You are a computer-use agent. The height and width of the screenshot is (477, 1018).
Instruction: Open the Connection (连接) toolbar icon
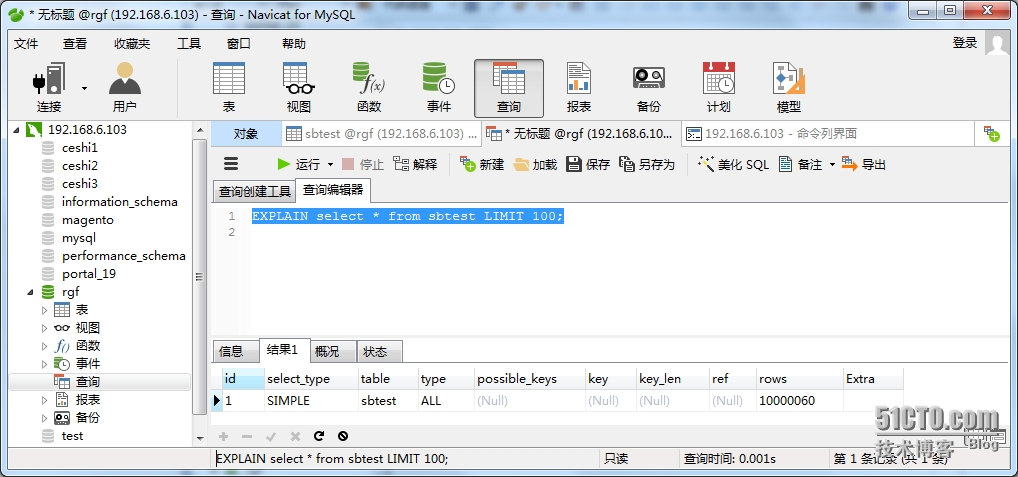pos(49,88)
